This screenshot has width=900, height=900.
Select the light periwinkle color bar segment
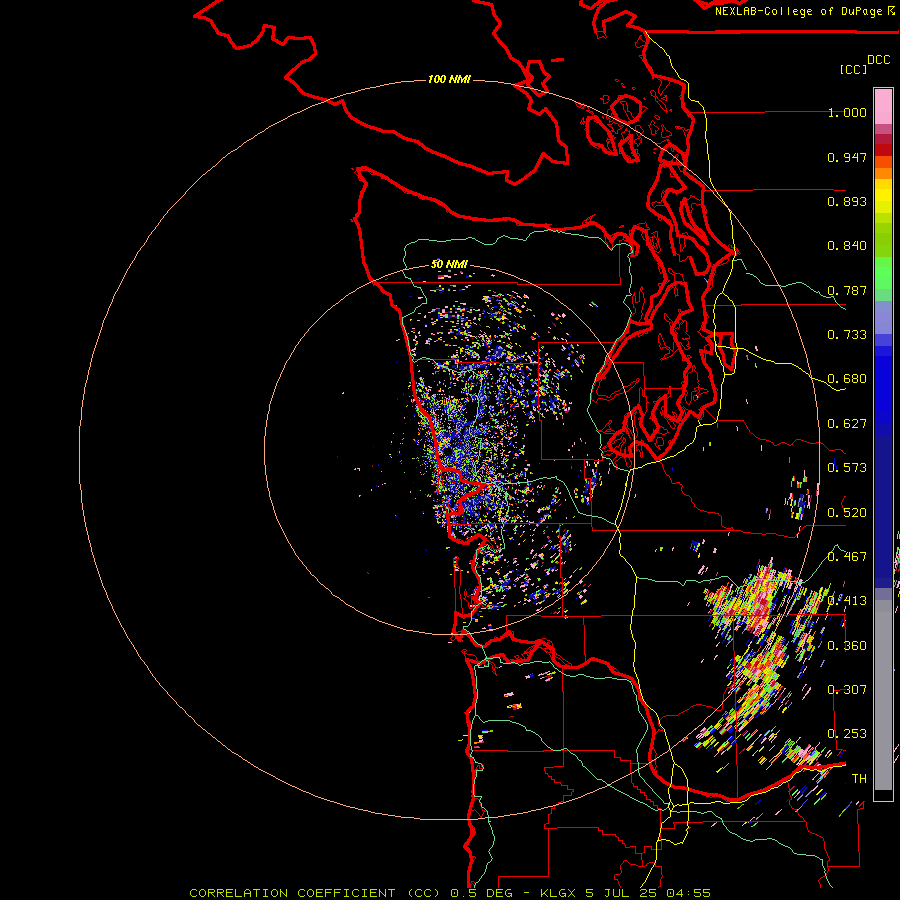tap(883, 317)
